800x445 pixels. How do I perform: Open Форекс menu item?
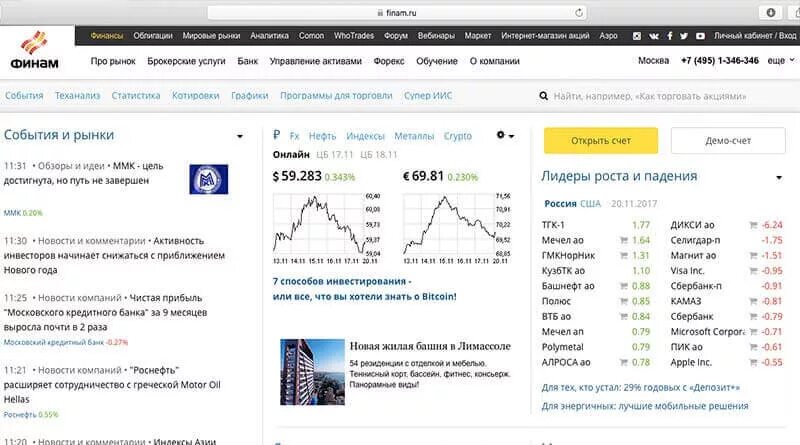[389, 61]
